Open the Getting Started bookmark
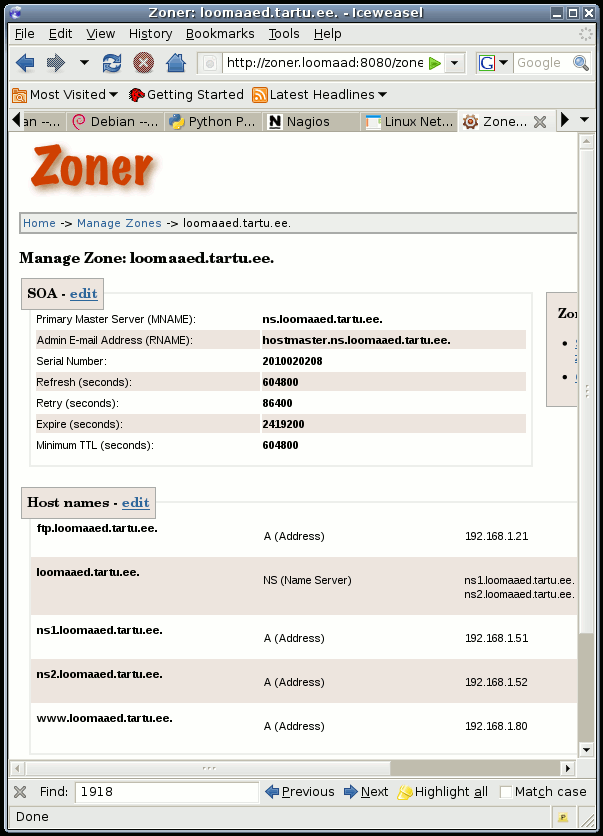The height and width of the screenshot is (836, 603). pos(186,95)
